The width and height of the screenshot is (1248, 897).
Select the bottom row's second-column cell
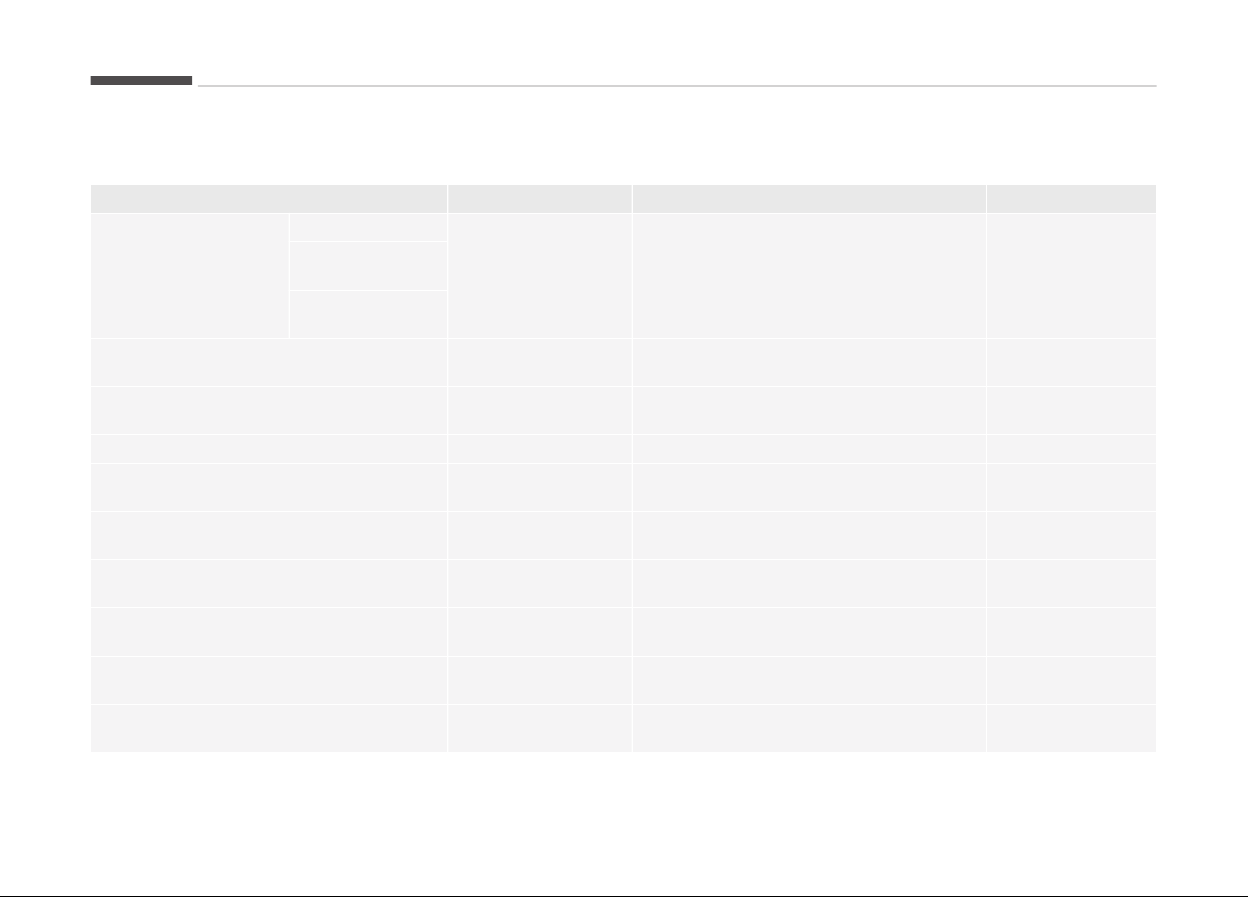[x=540, y=728]
